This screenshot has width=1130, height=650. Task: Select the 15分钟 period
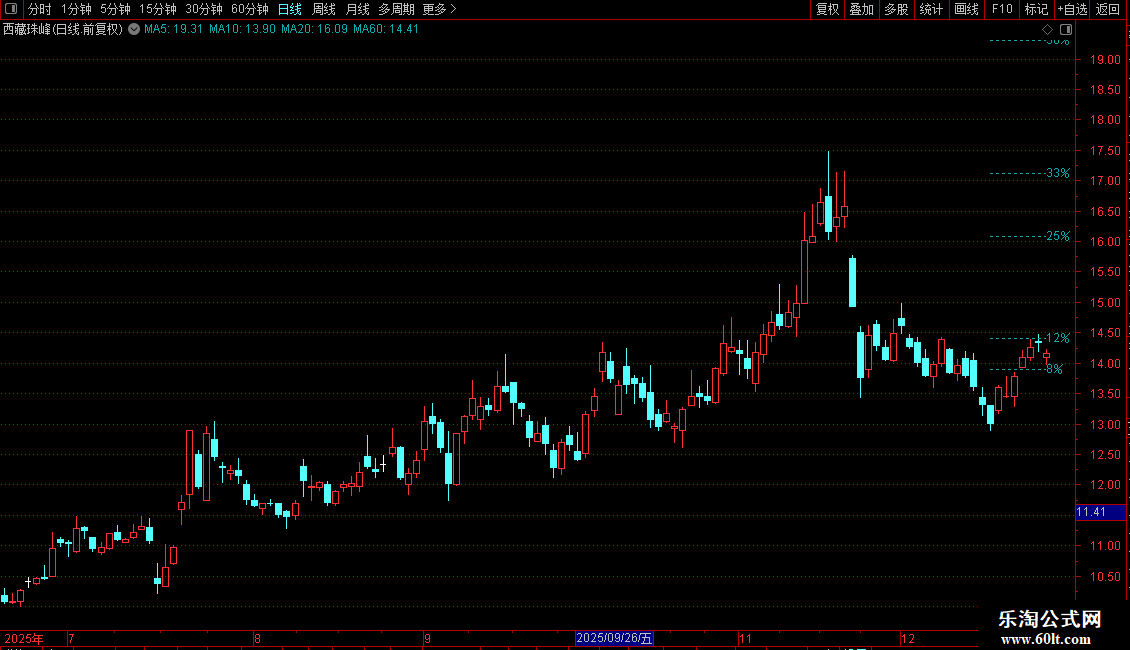[x=158, y=9]
